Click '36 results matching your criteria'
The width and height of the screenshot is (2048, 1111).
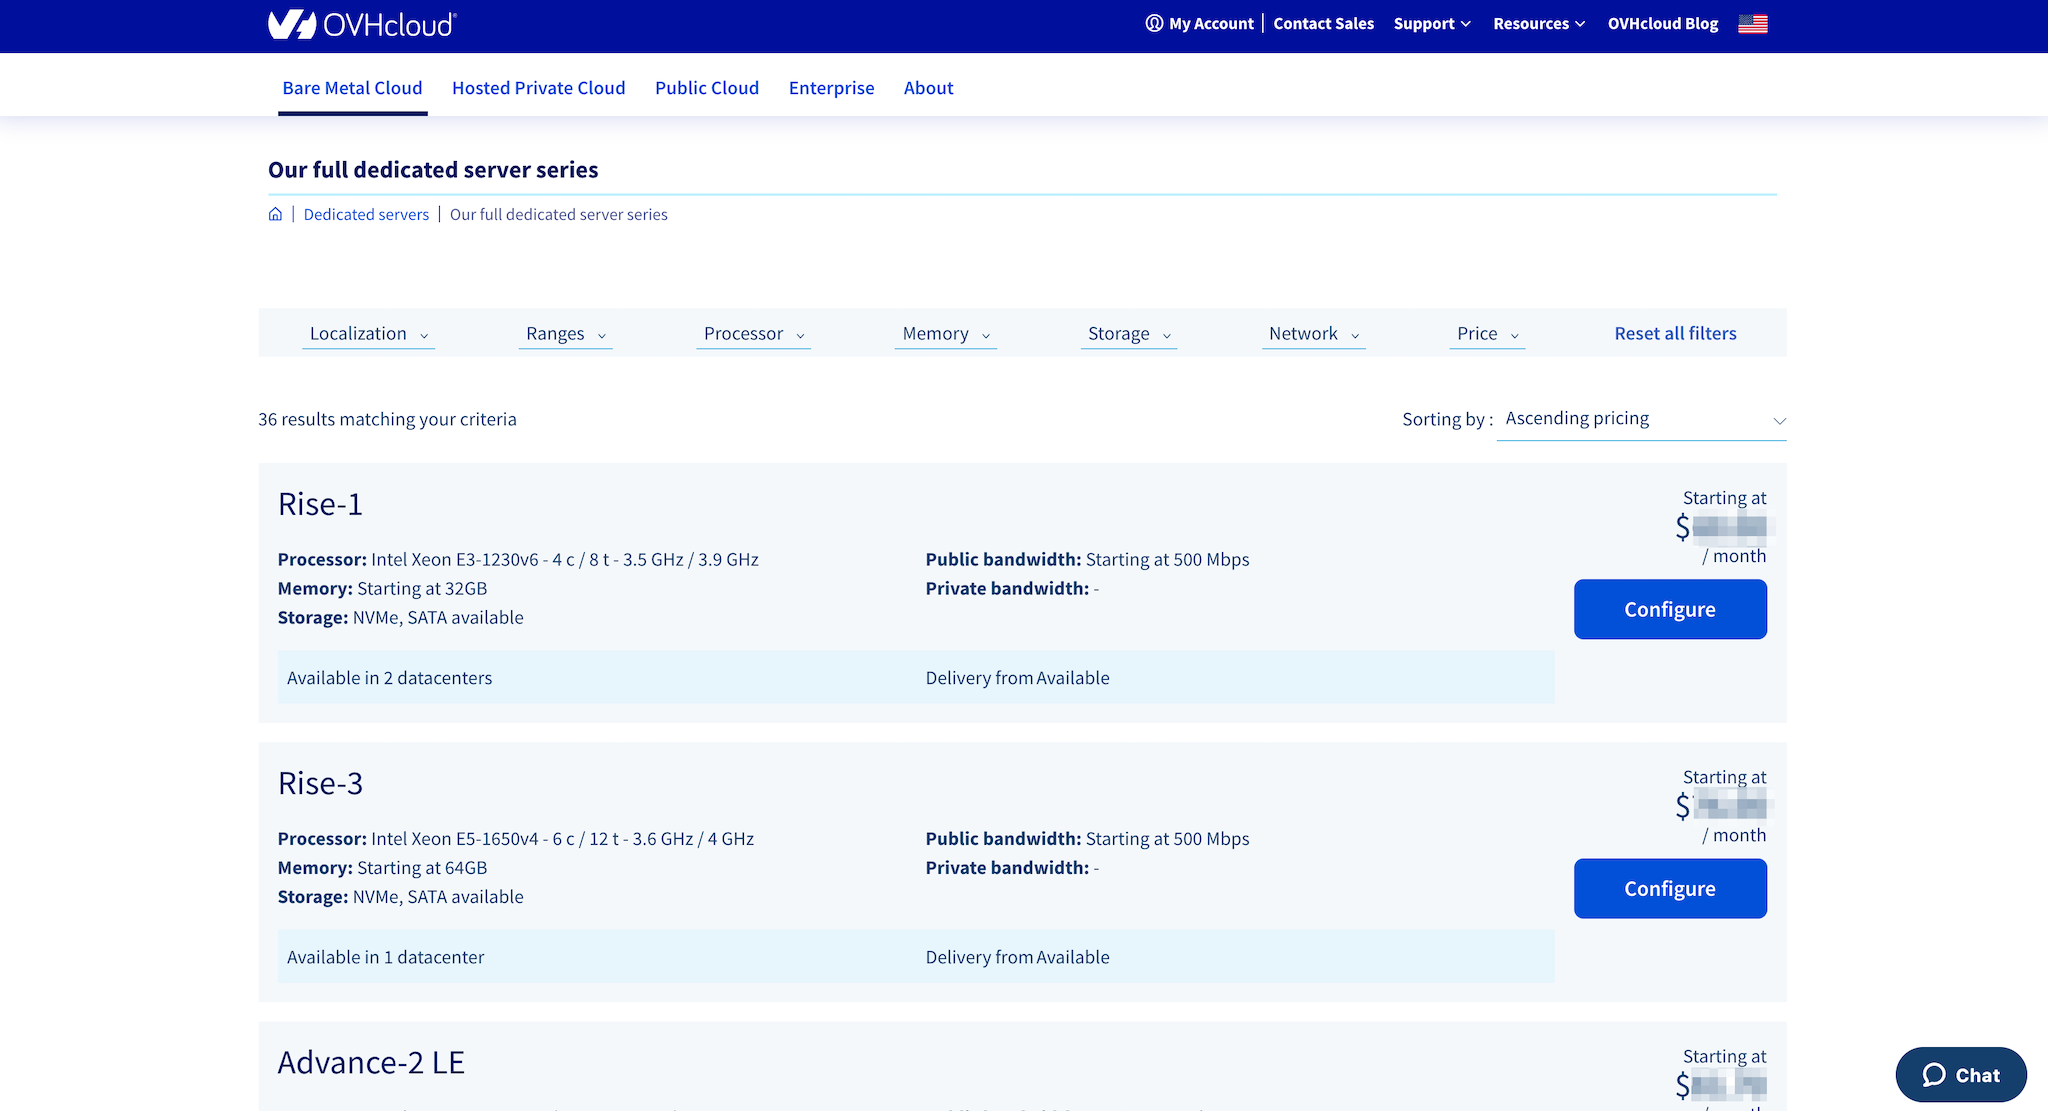pyautogui.click(x=387, y=419)
